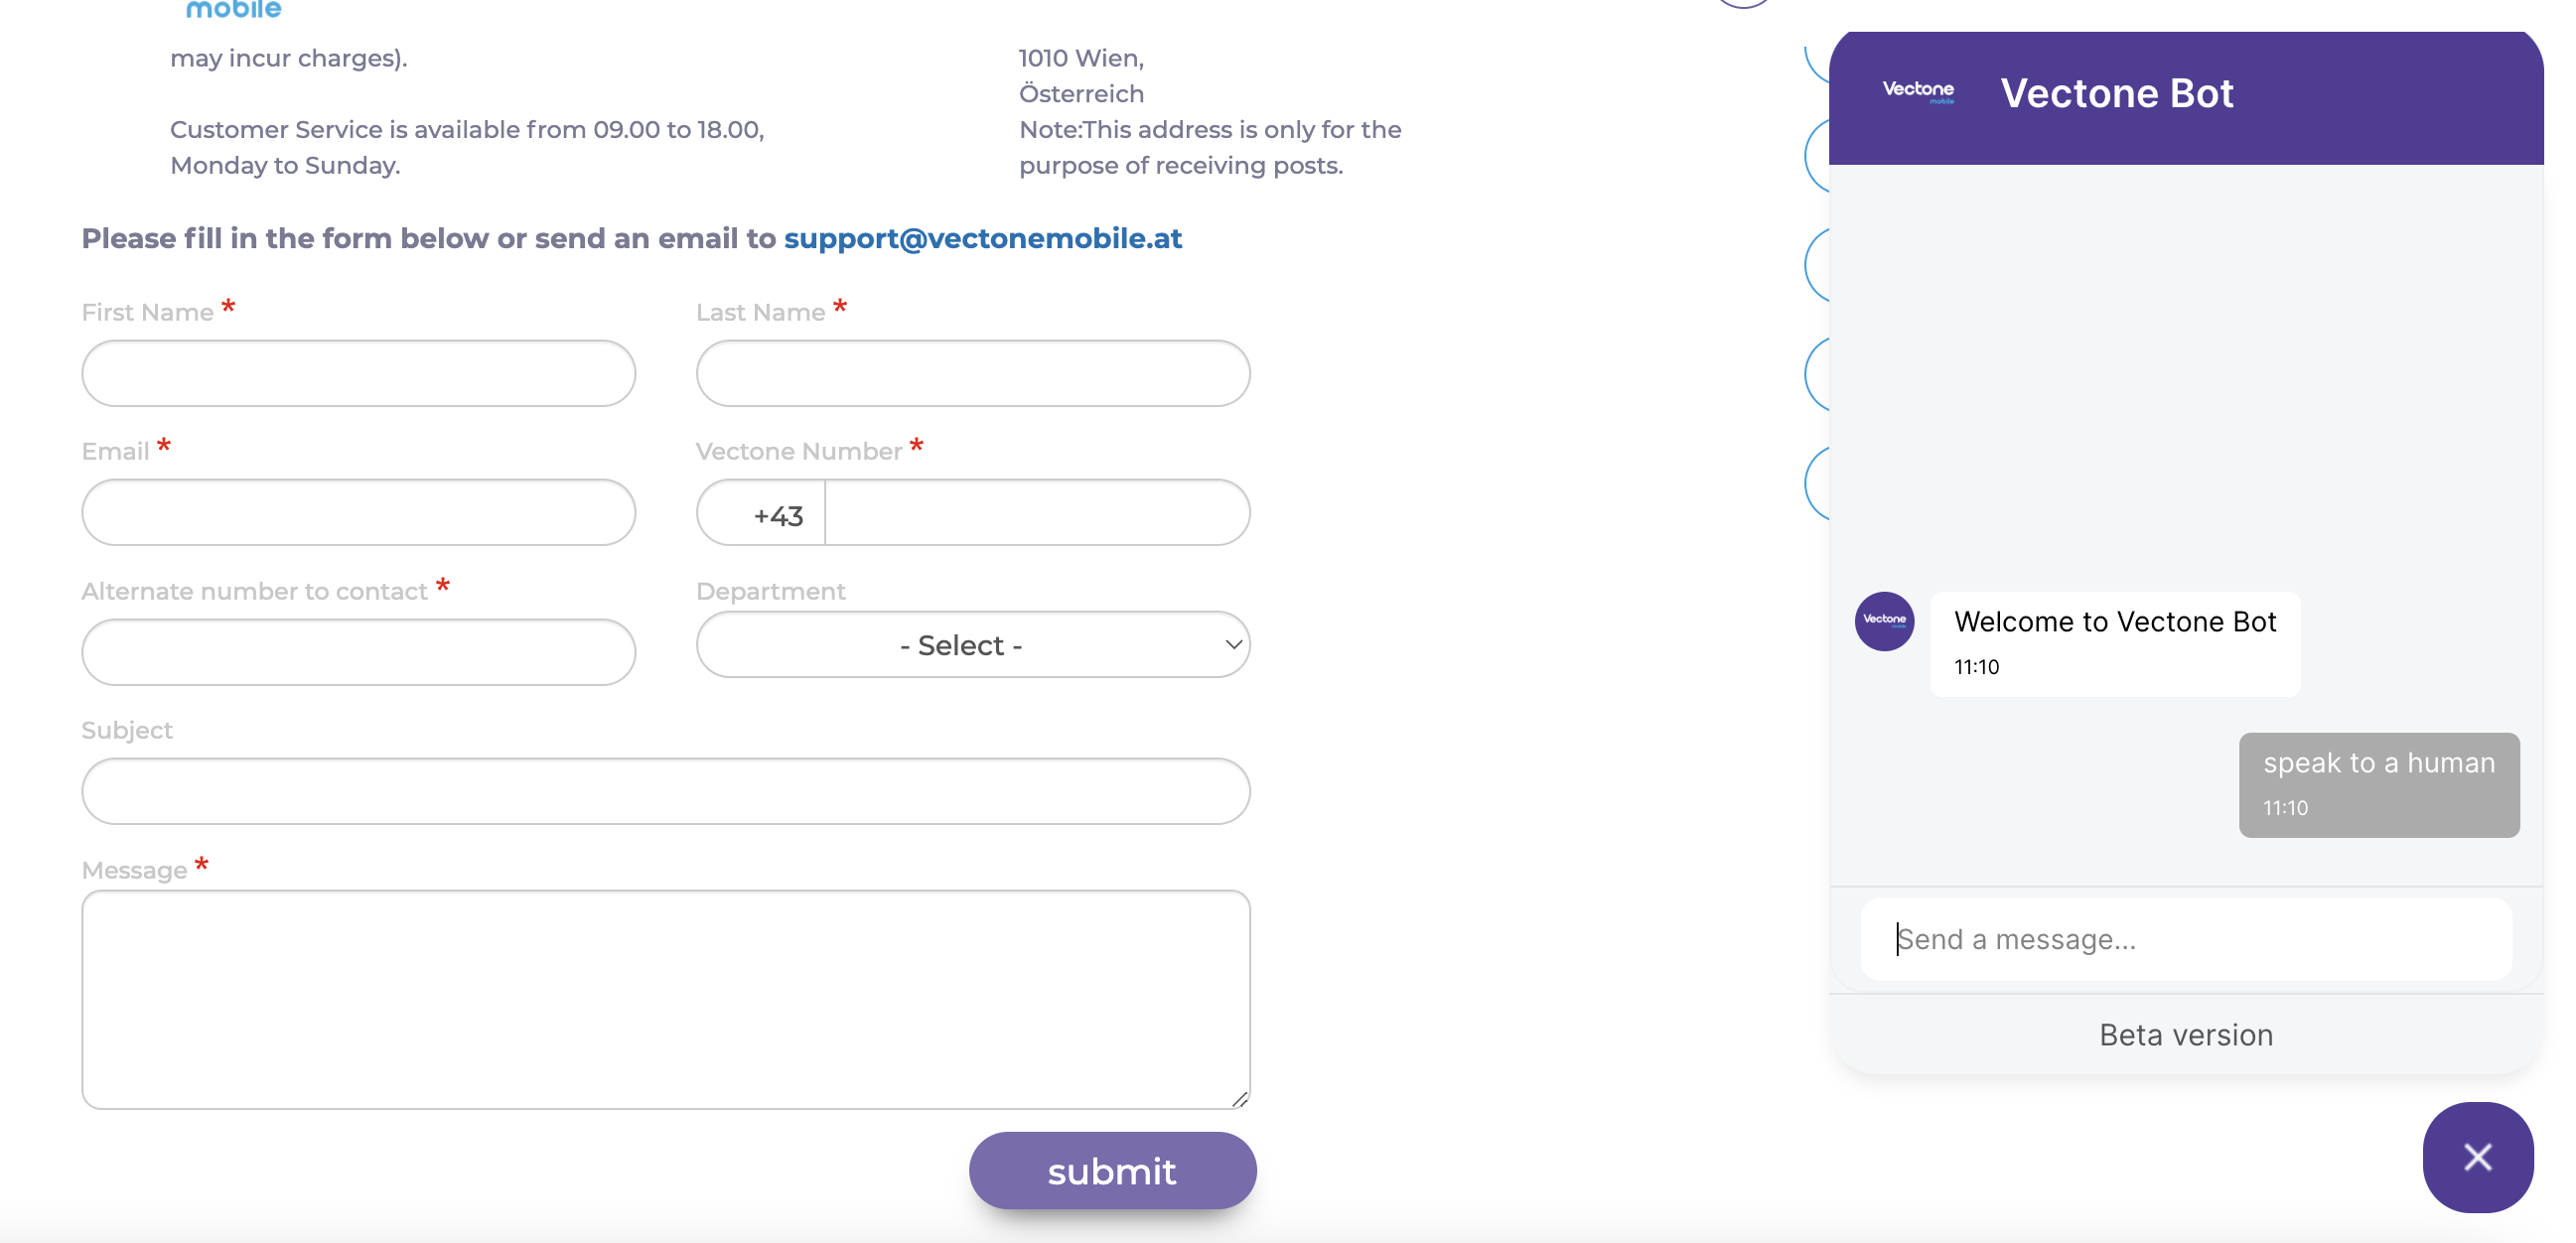Open the Department dropdown selector
This screenshot has height=1243, width=2576.
[972, 645]
